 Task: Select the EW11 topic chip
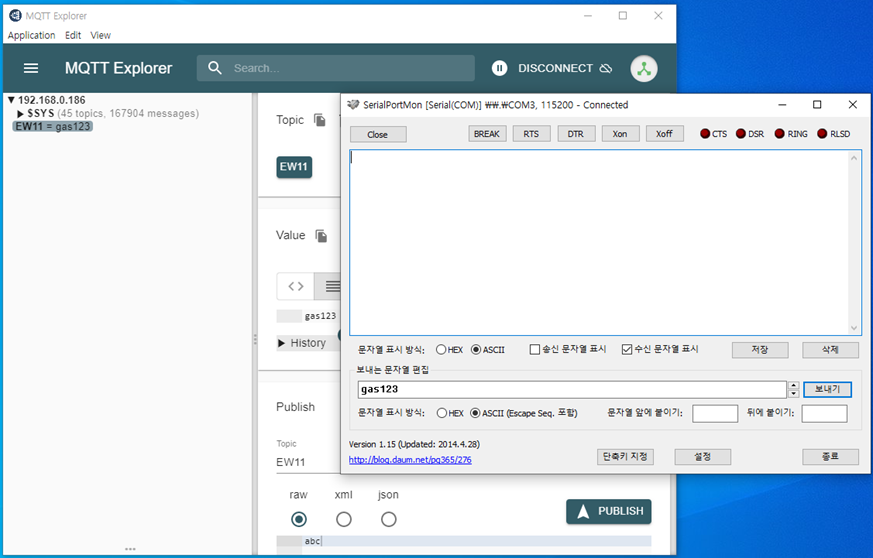tap(294, 167)
